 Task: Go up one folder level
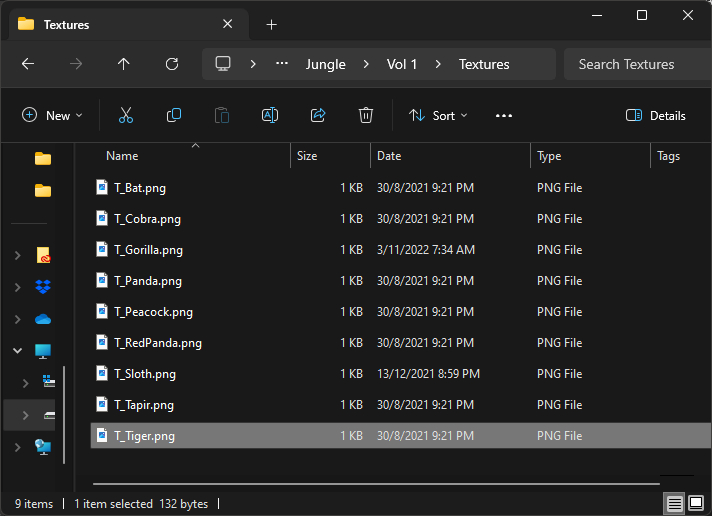click(123, 64)
